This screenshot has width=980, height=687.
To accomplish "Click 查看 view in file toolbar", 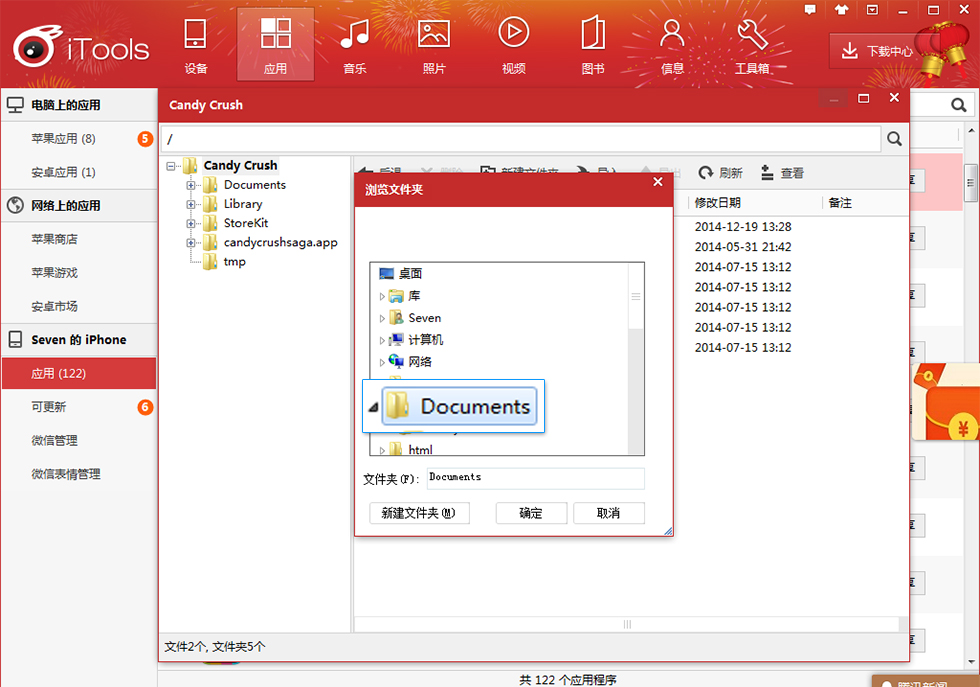I will (782, 173).
